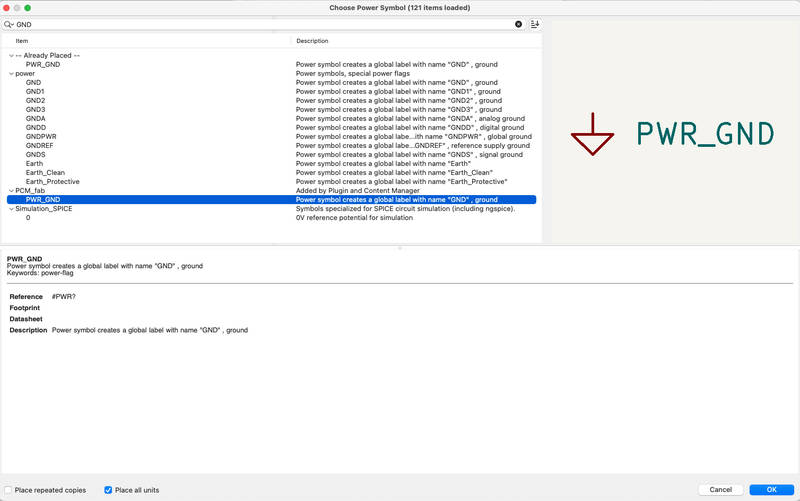The height and width of the screenshot is (501, 800).
Task: Choose the GNDPWR symbol entry
Action: [41, 136]
